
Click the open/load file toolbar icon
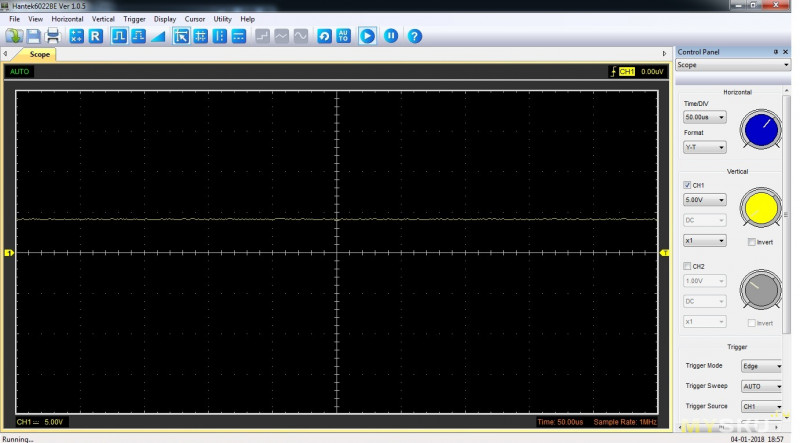tap(14, 36)
